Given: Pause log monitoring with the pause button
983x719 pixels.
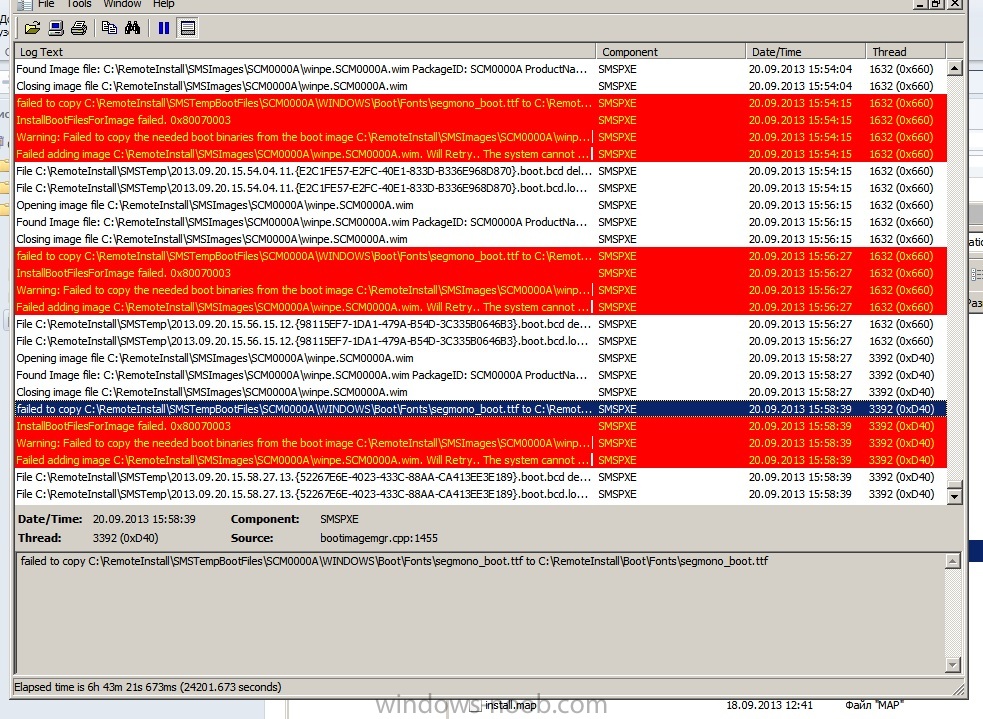Looking at the screenshot, I should [x=164, y=28].
